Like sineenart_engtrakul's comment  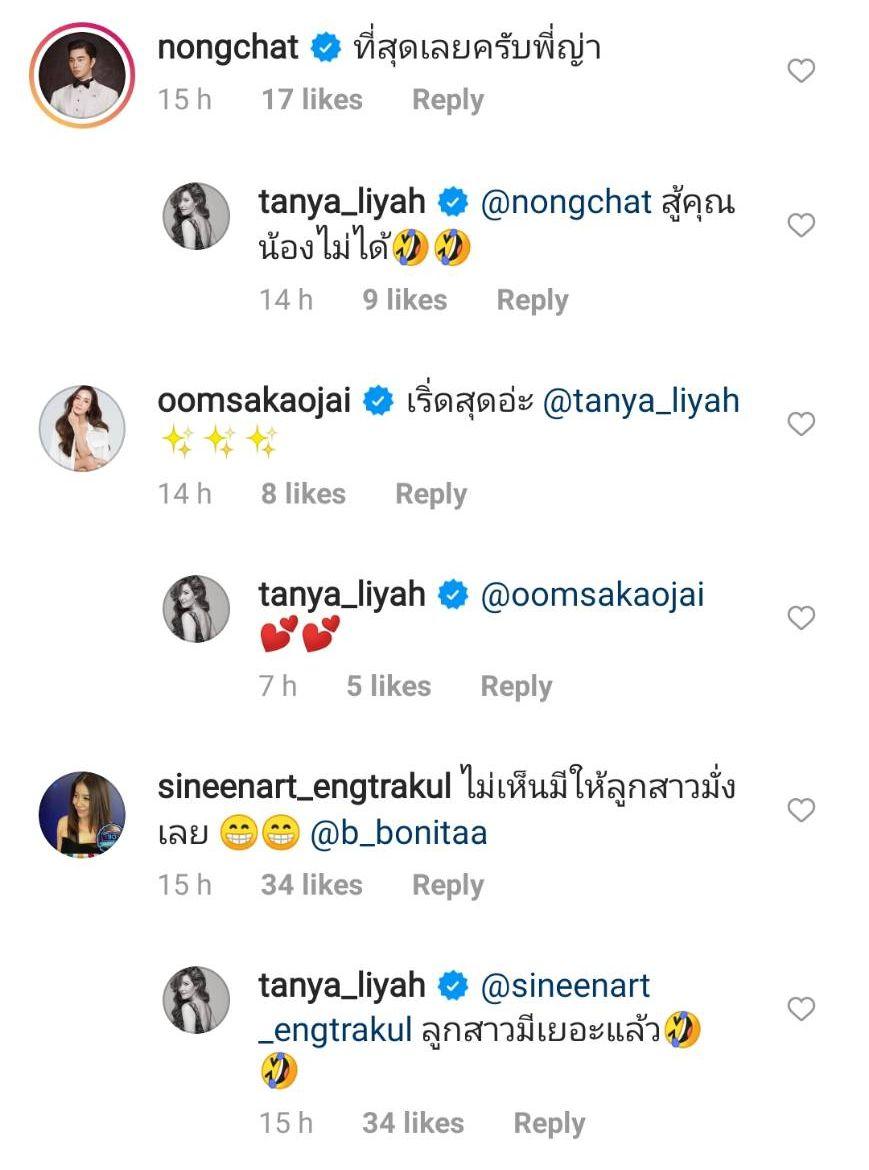801,809
